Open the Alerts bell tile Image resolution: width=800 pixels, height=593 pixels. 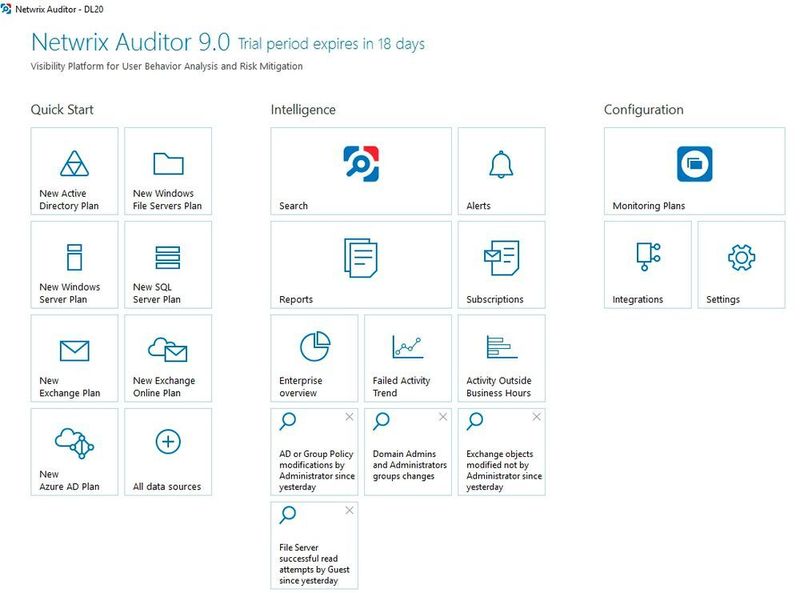[501, 171]
